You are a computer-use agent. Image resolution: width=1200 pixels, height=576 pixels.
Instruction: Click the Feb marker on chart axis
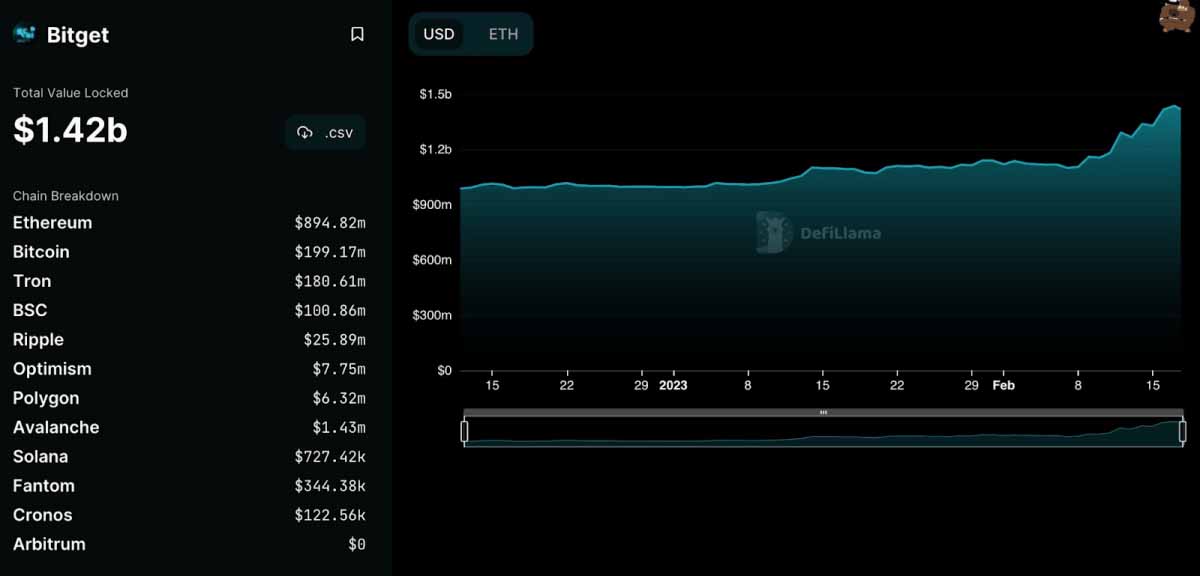1003,385
